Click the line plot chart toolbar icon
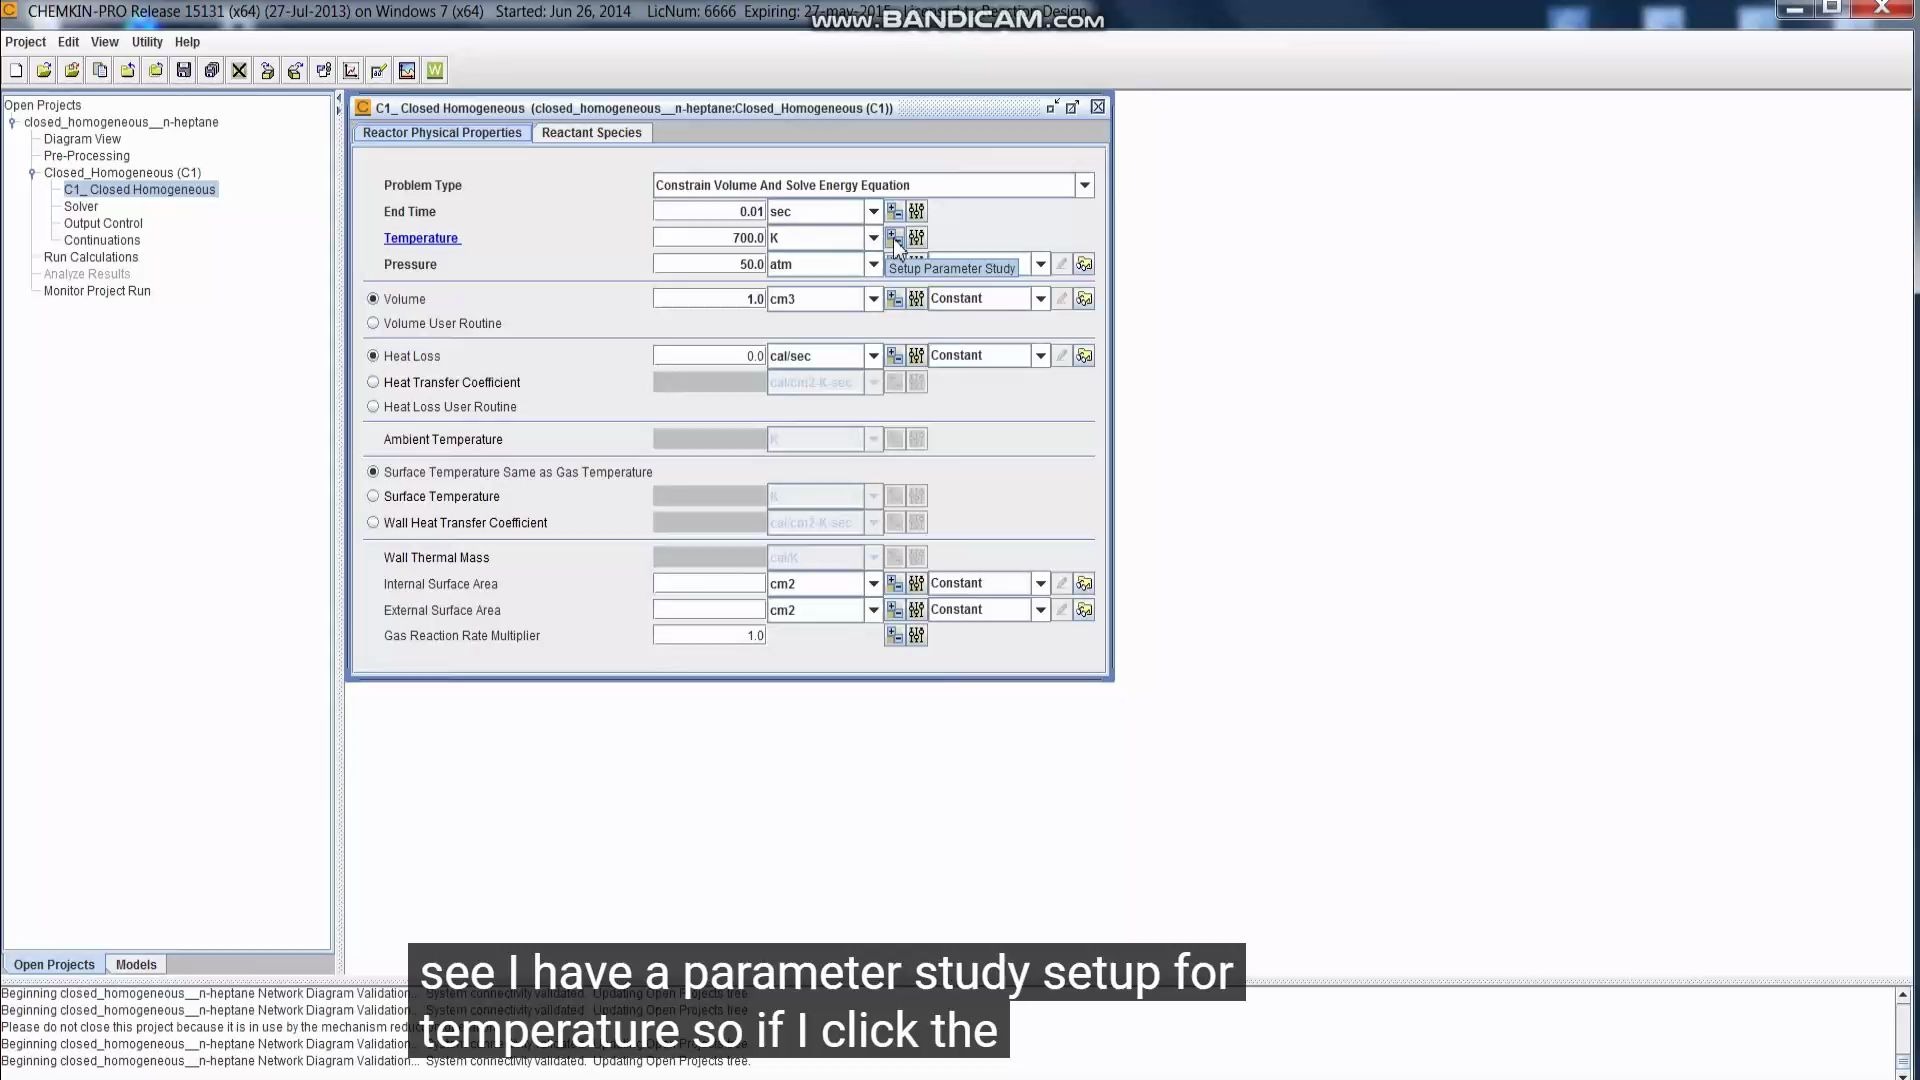The image size is (1920, 1080). (x=351, y=70)
